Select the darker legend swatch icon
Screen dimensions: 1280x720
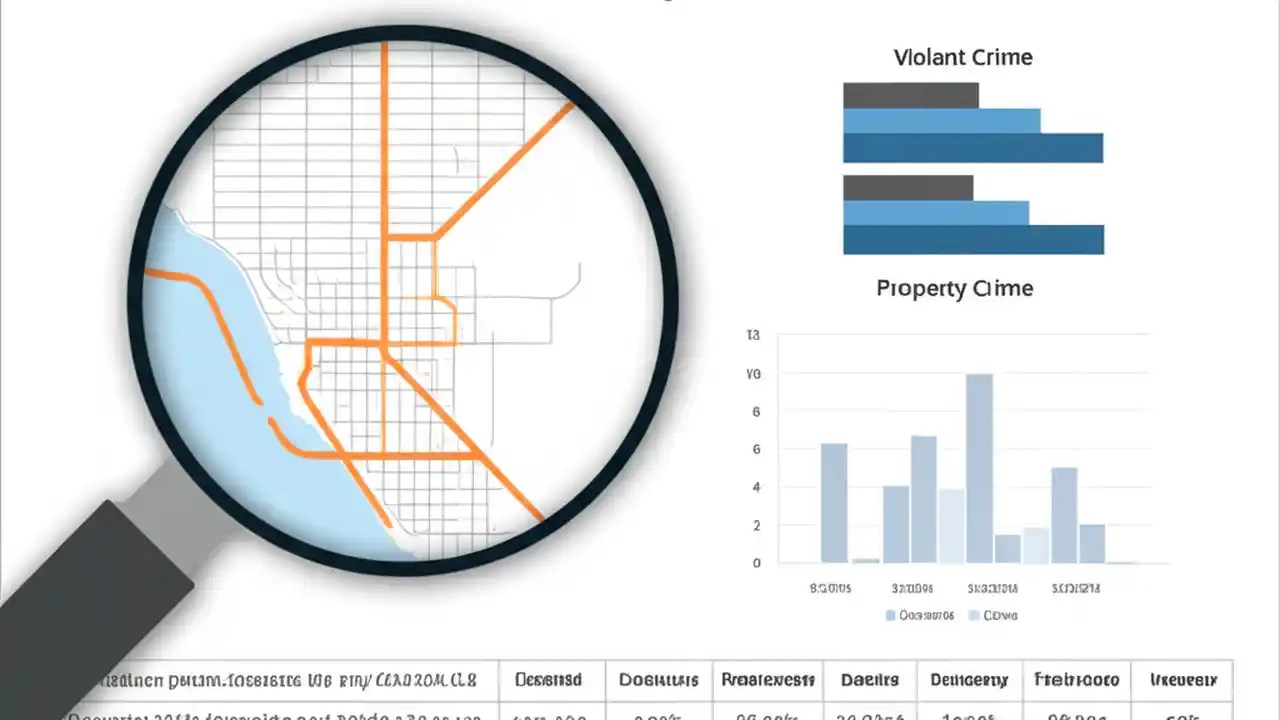click(x=890, y=616)
